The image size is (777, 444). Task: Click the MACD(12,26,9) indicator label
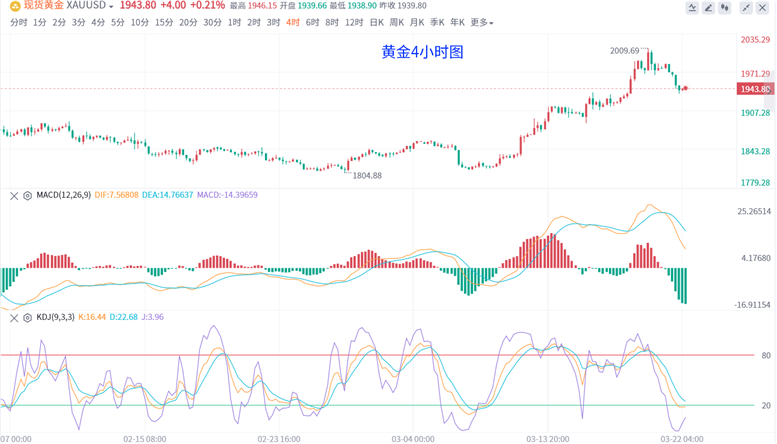(64, 195)
